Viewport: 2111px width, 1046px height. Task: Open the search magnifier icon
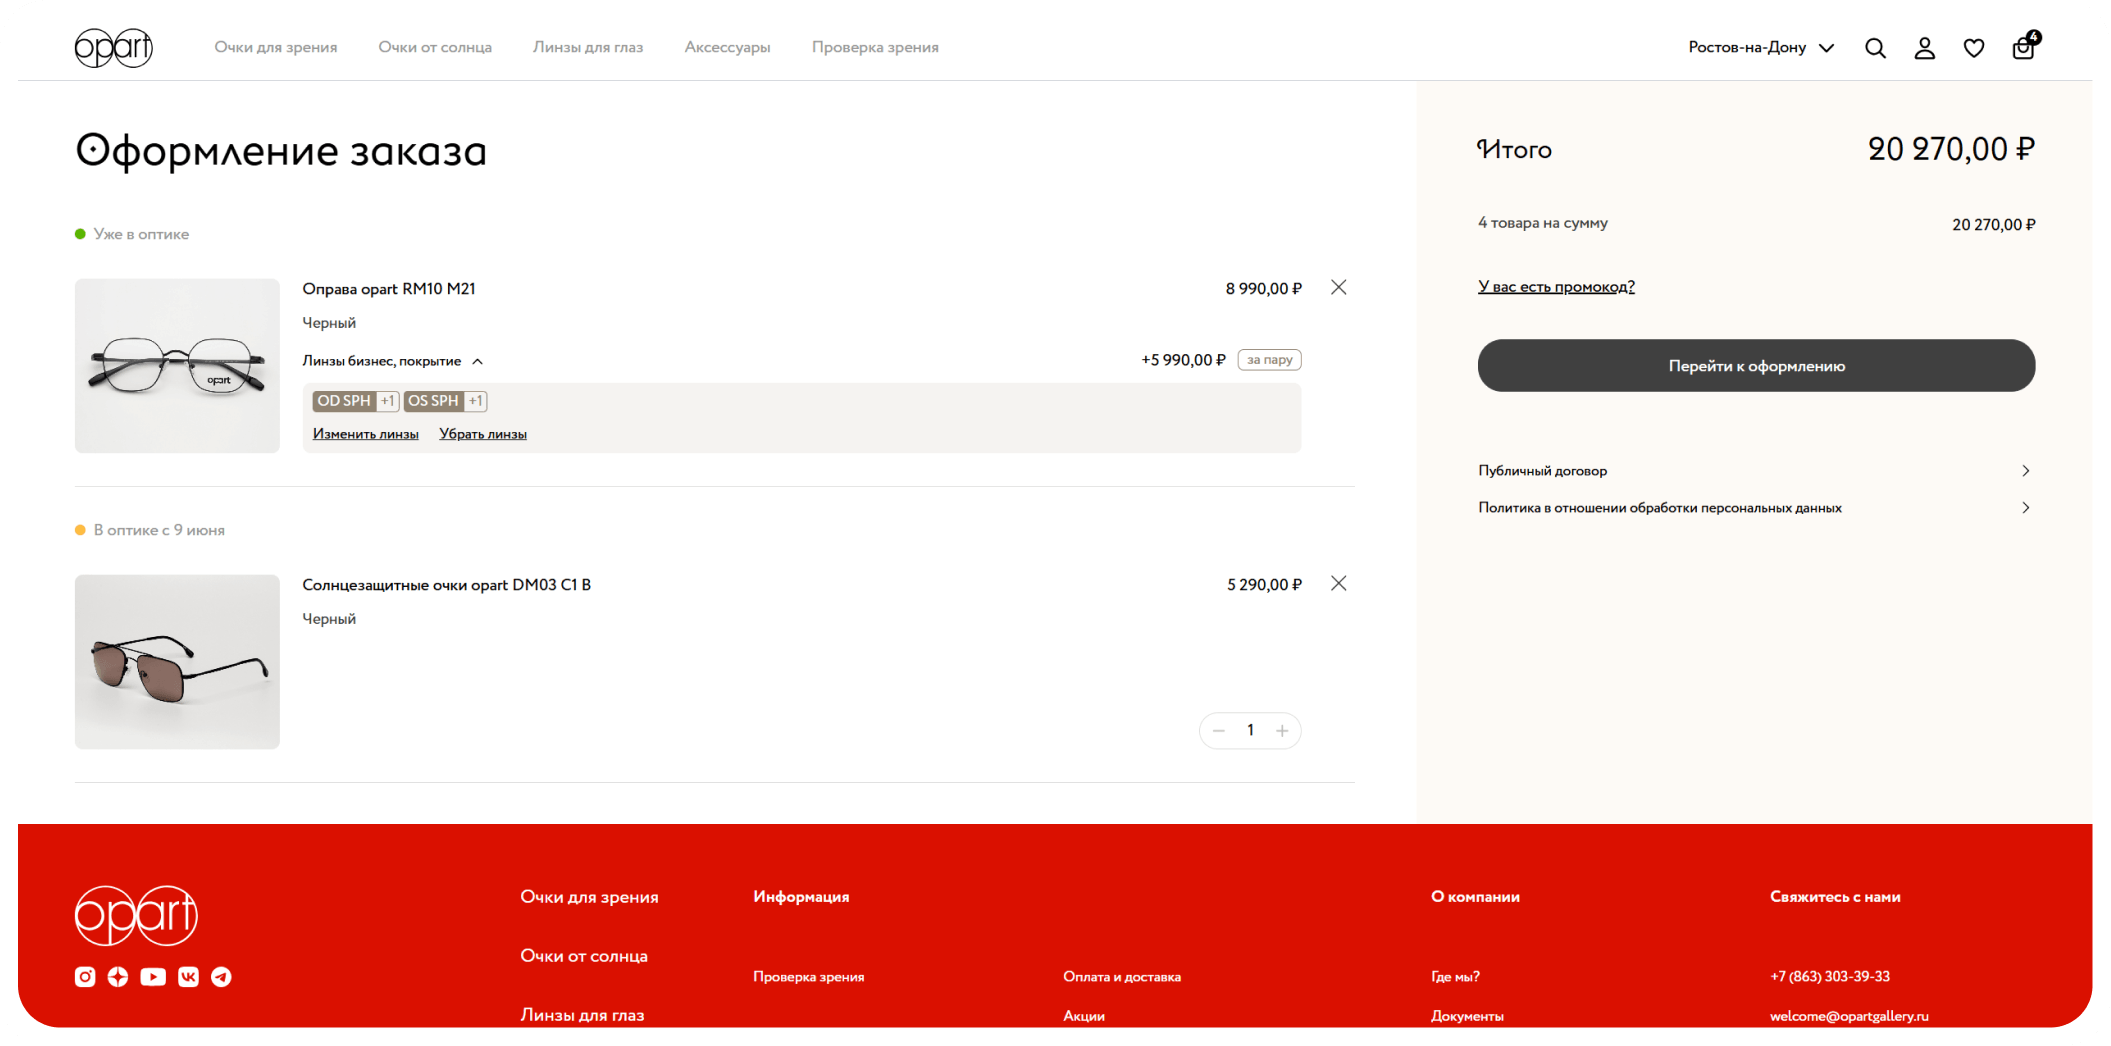(x=1875, y=48)
